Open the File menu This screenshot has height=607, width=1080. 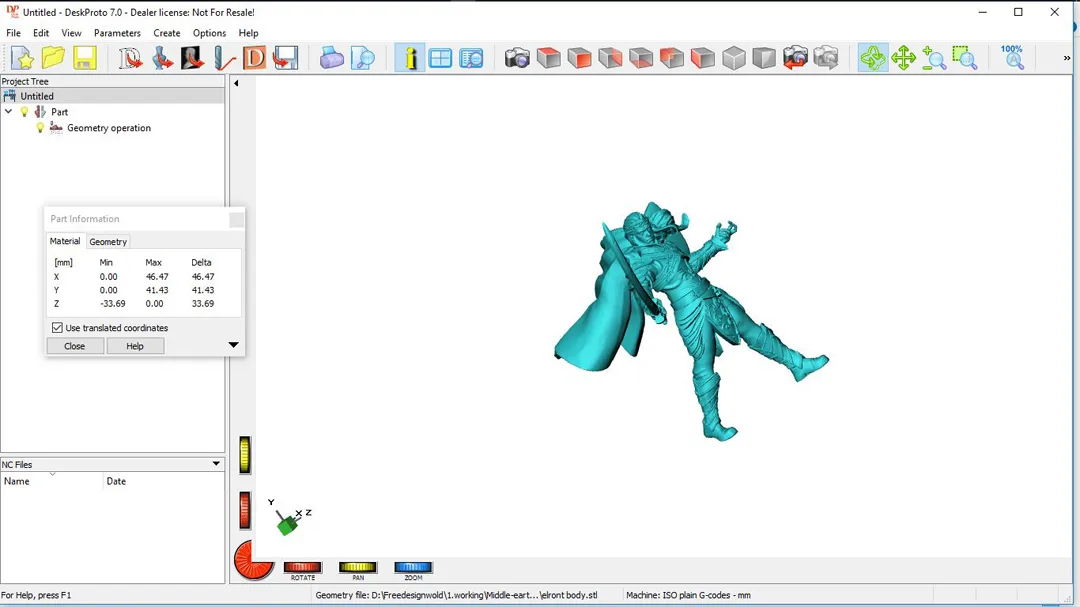tap(13, 33)
